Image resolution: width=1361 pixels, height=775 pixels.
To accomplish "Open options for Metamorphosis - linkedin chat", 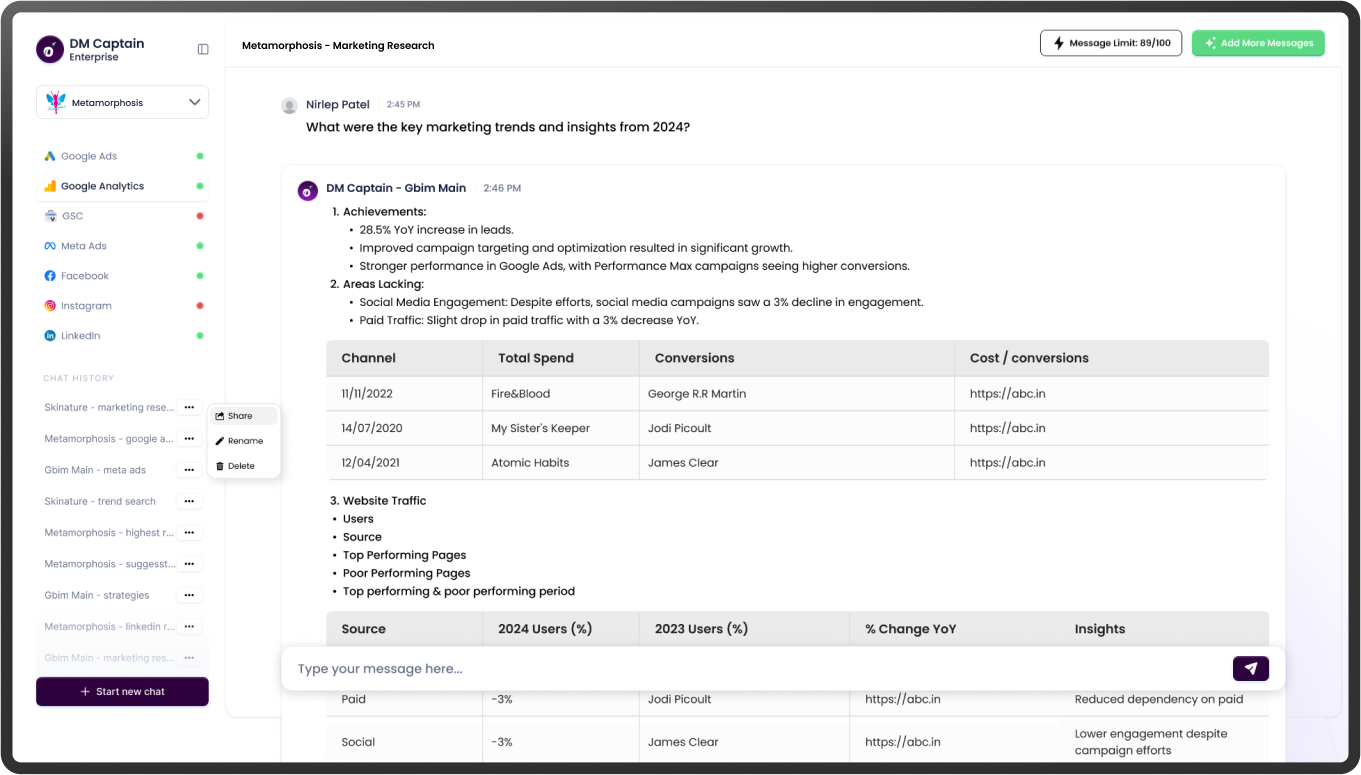I will click(x=189, y=627).
